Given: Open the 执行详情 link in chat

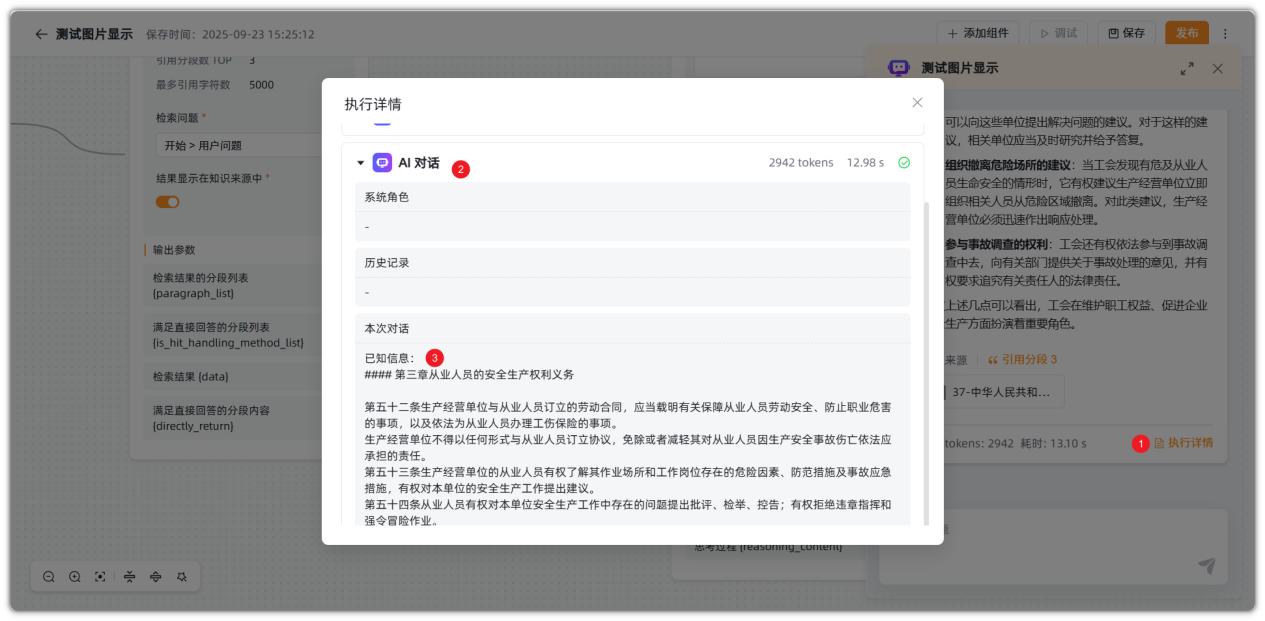Looking at the screenshot, I should (1184, 442).
